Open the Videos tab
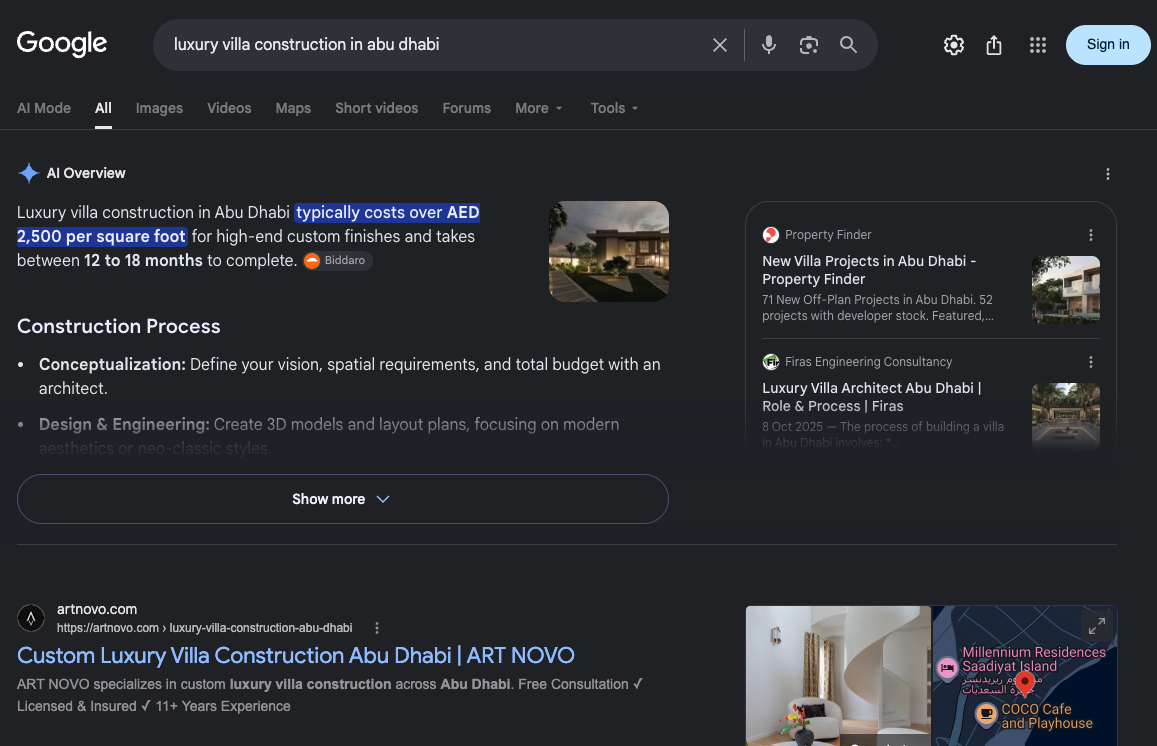 click(229, 108)
